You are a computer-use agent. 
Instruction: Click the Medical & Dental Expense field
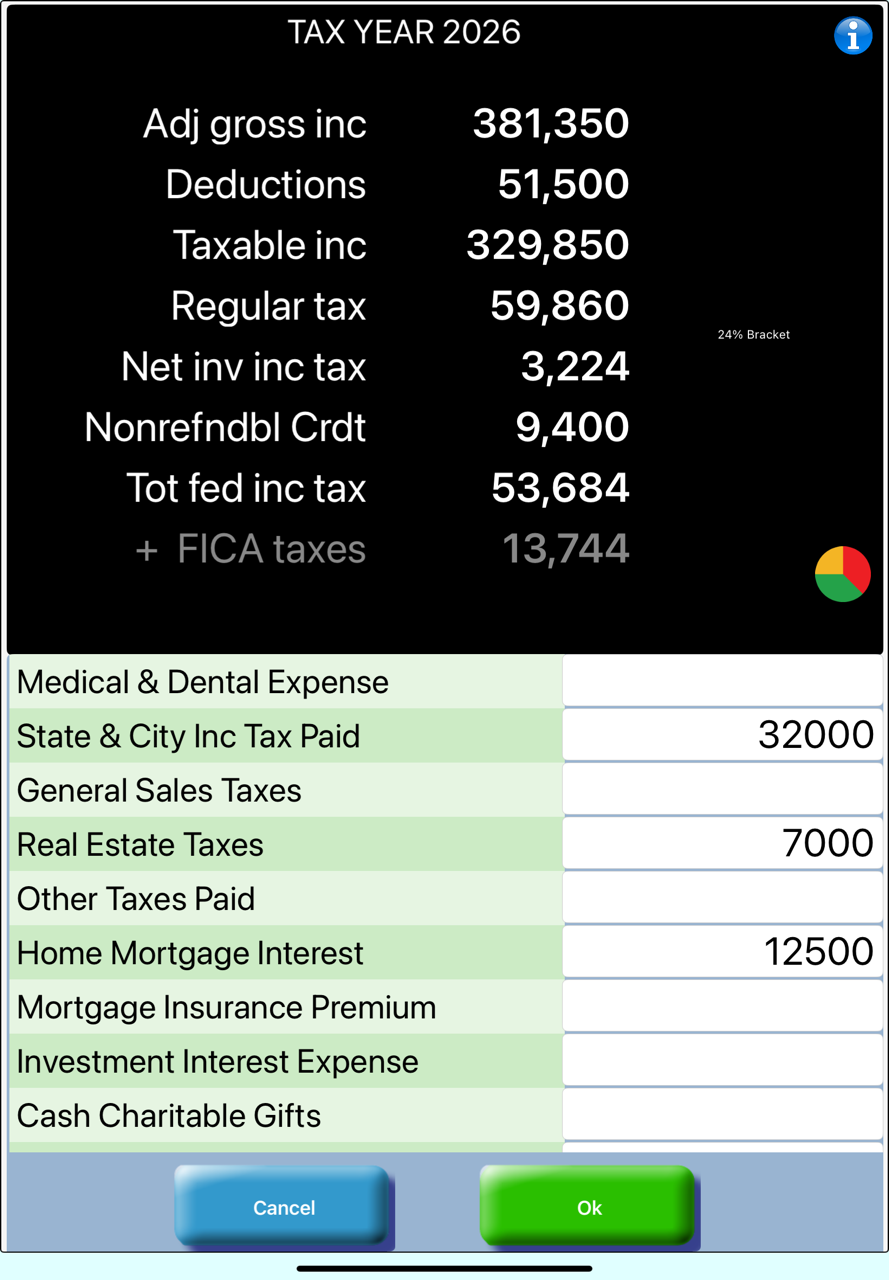[x=722, y=682]
